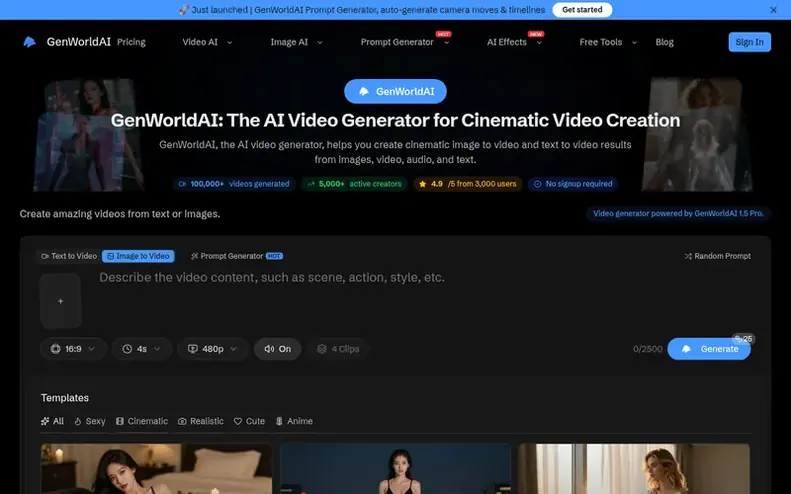The height and width of the screenshot is (494, 791).
Task: Expand the Image AI menu
Action: (296, 42)
